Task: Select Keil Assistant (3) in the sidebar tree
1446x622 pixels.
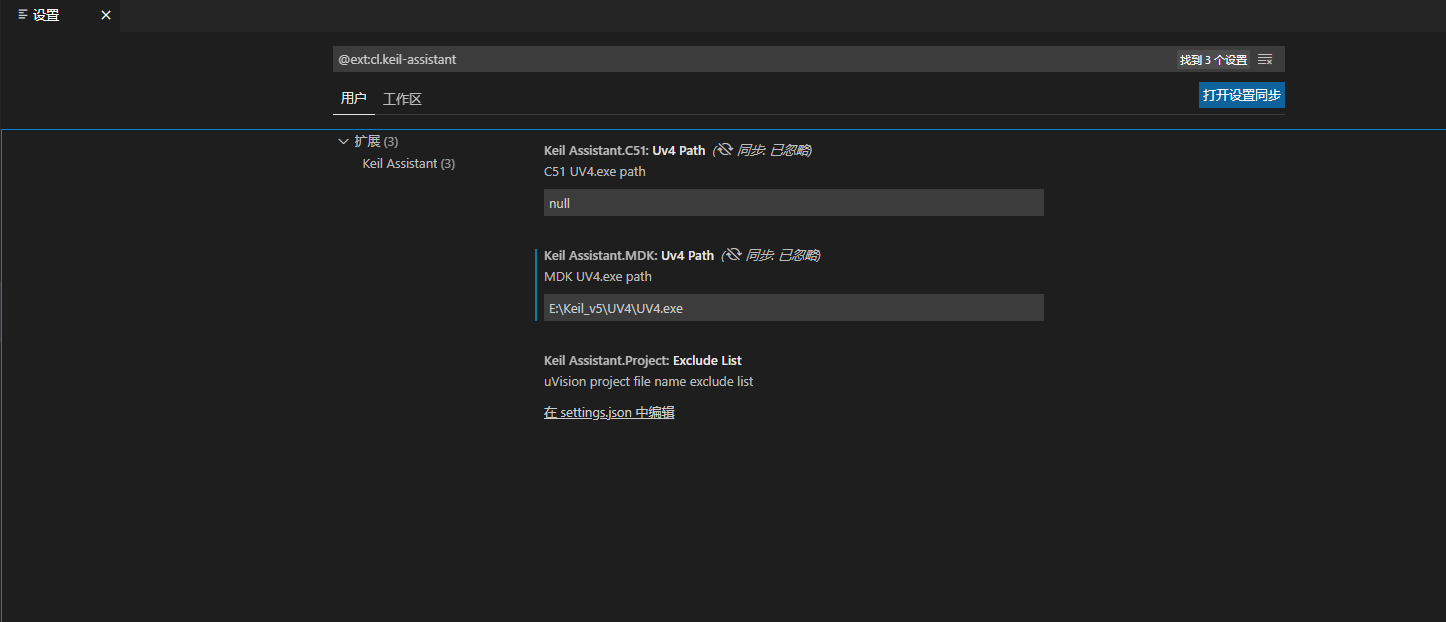Action: (x=408, y=163)
